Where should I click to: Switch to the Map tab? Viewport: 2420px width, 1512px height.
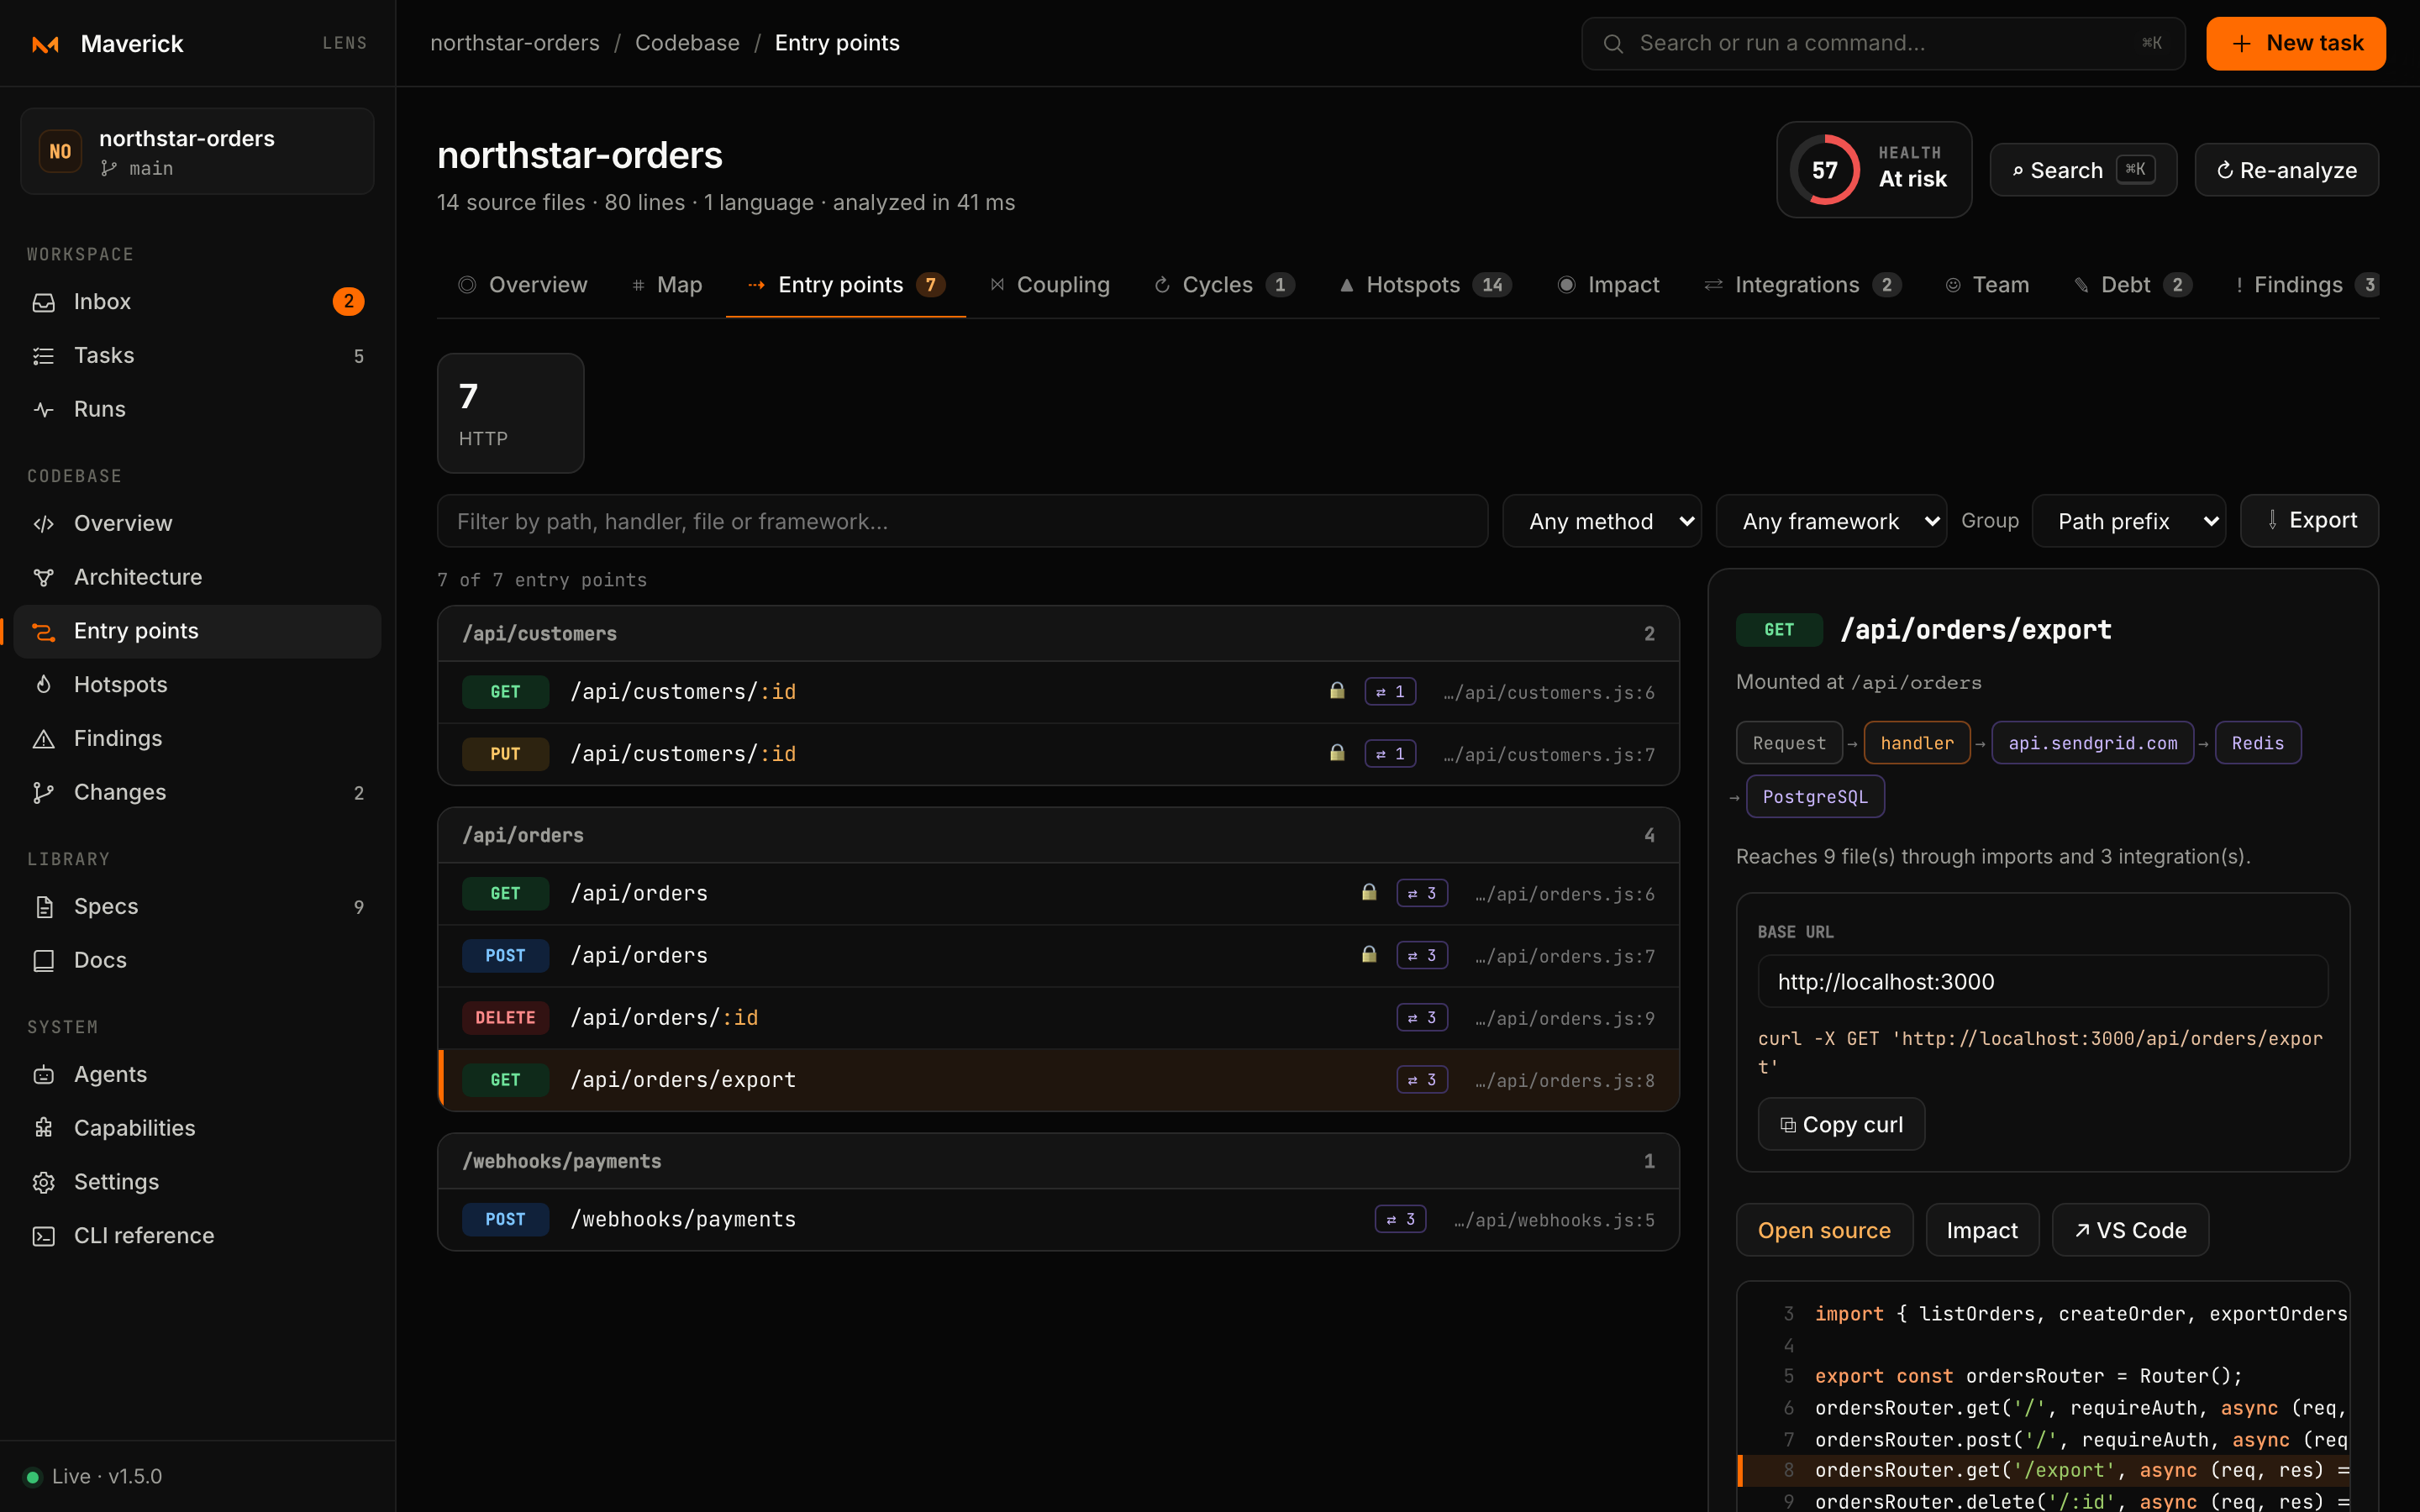[668, 285]
